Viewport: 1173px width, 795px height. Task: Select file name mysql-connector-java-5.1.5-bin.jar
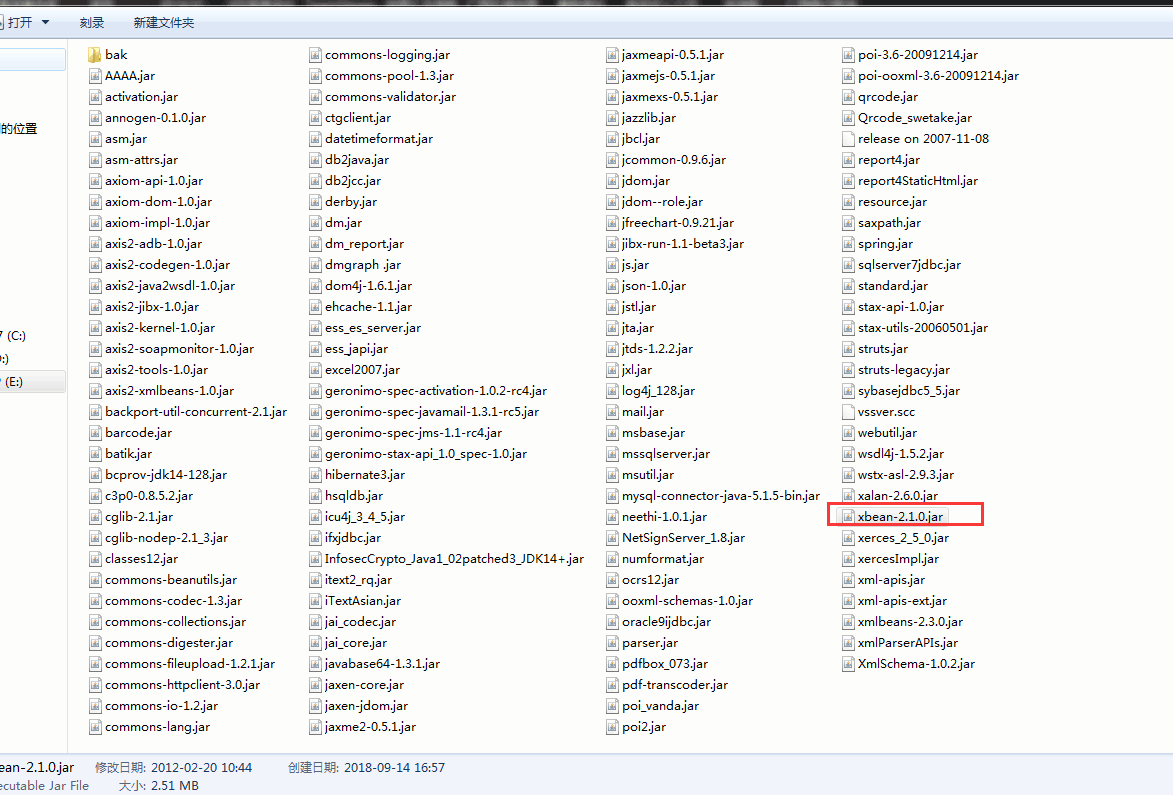pos(721,495)
